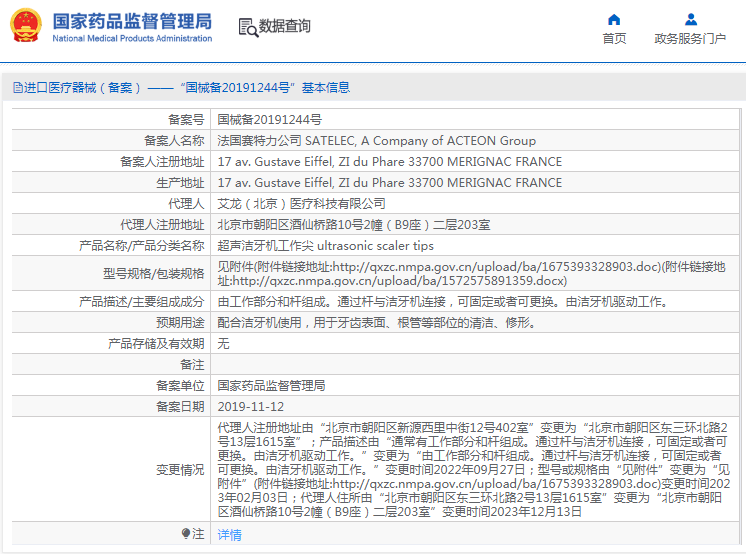Viewport: 746px width, 554px height.
Task: Click 国家药品监督管理局 site title
Action: (132, 21)
